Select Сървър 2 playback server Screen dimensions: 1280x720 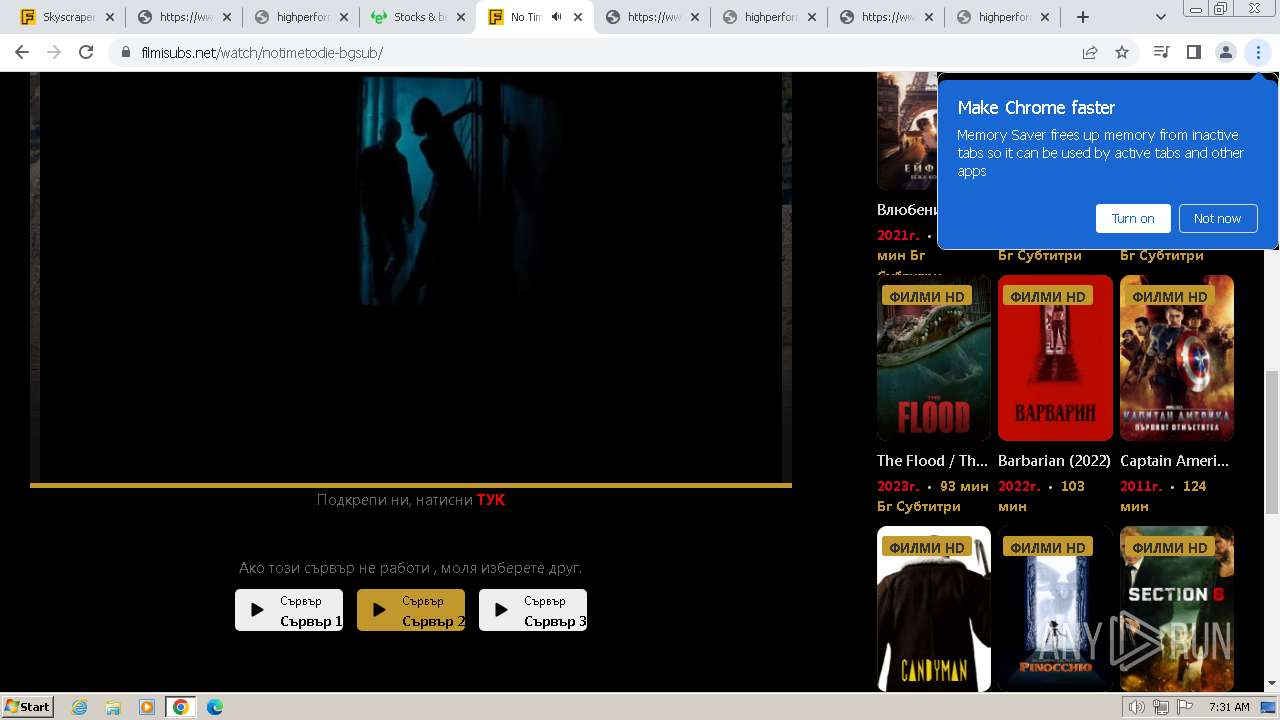411,610
